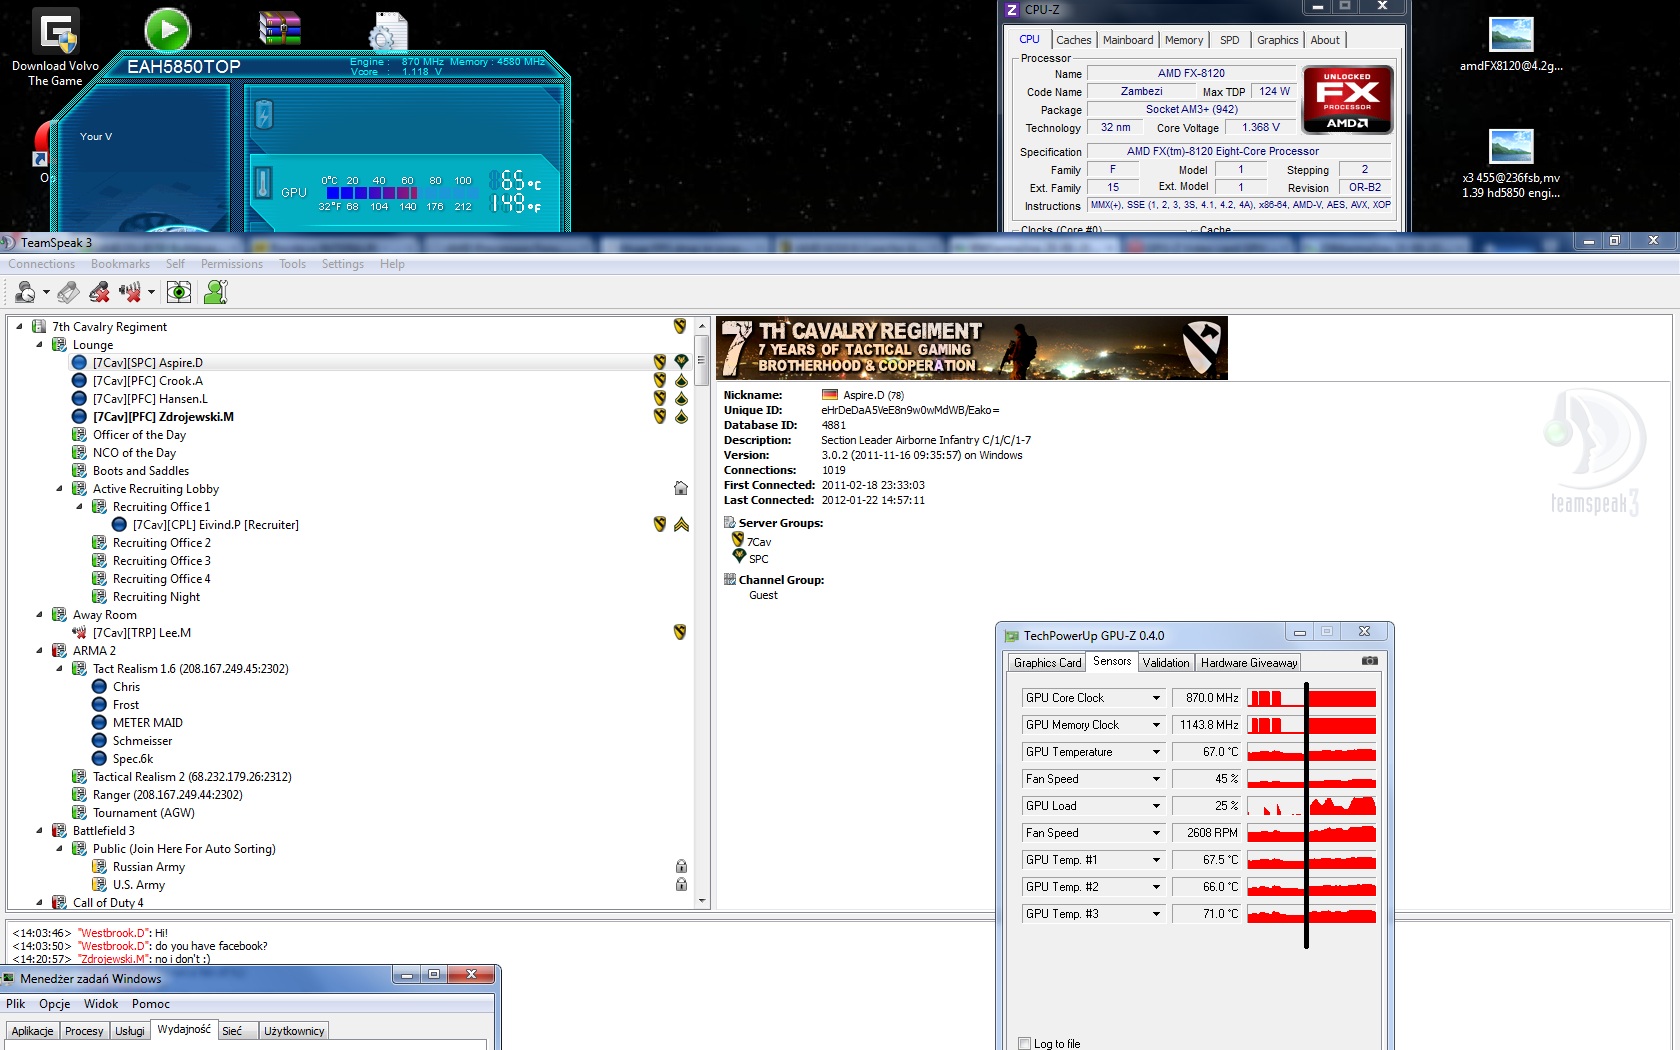Click the 7Cav server group shield icon
The image size is (1680, 1050).
738,540
